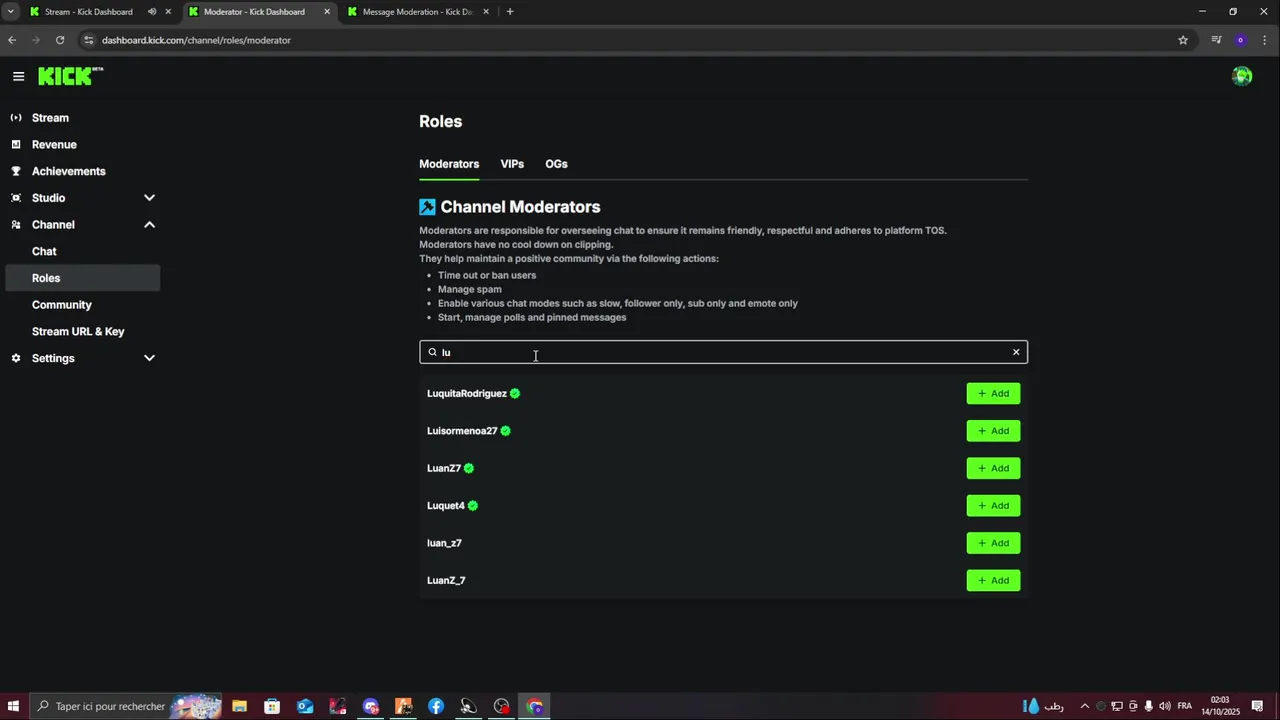This screenshot has width=1280, height=720.
Task: Expand the Settings section chevron
Action: tap(149, 358)
